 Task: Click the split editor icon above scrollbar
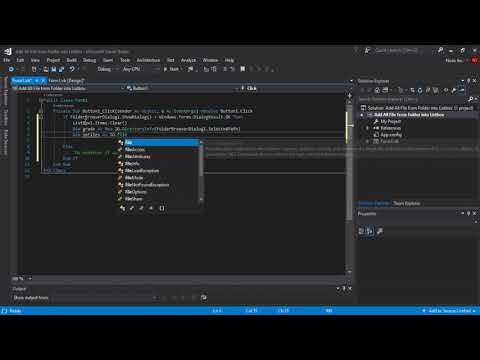point(349,96)
